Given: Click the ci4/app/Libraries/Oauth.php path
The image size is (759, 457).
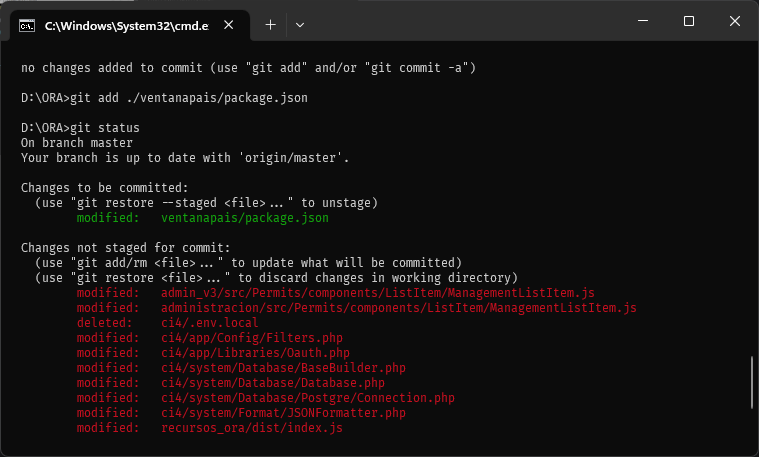Looking at the screenshot, I should coord(255,353).
